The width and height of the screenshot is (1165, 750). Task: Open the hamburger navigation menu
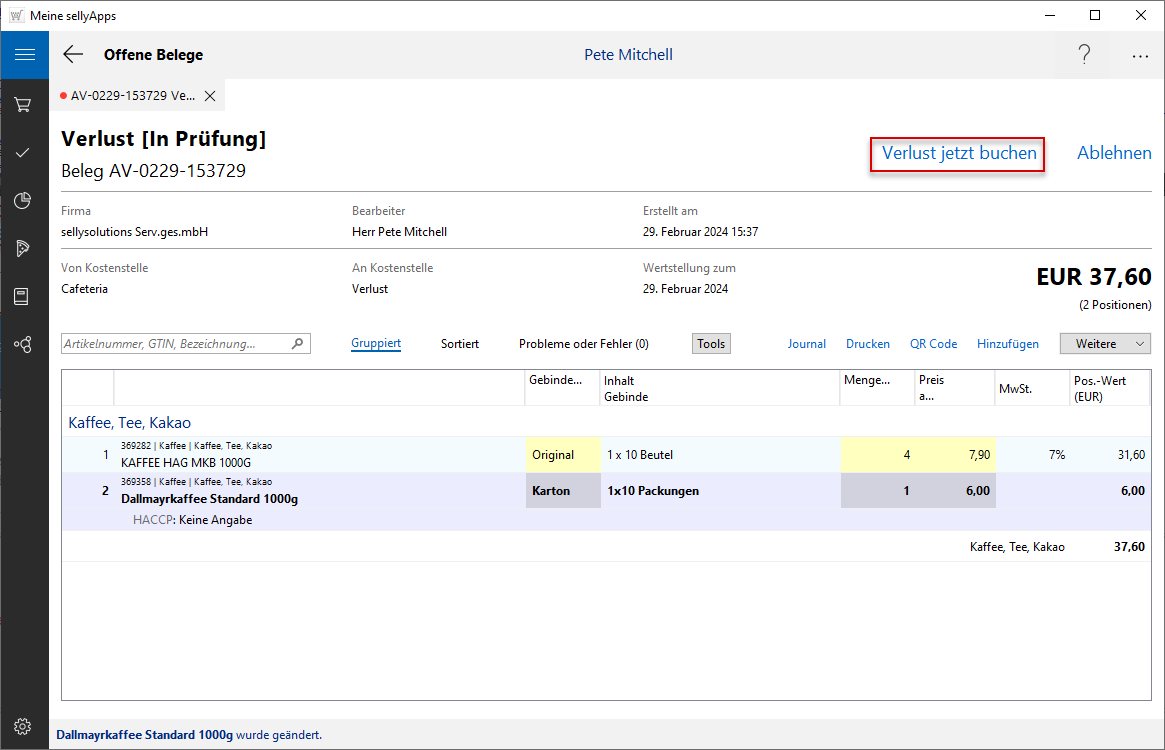(24, 55)
